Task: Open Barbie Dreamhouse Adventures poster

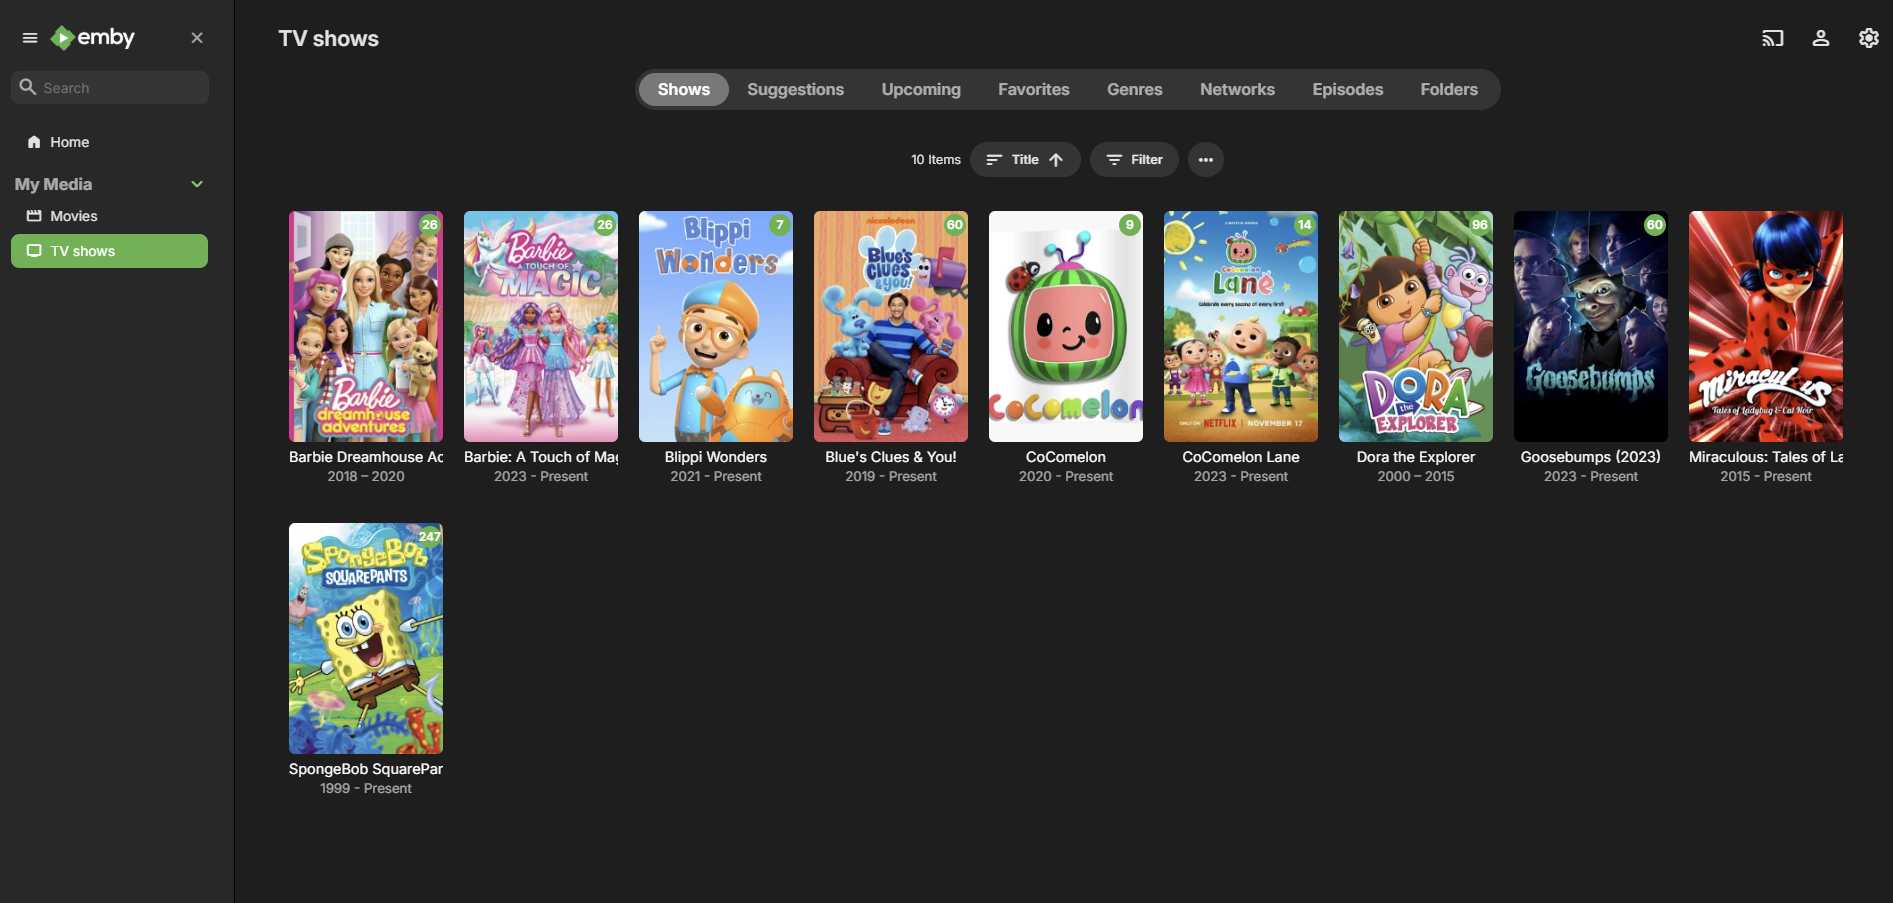Action: point(366,326)
